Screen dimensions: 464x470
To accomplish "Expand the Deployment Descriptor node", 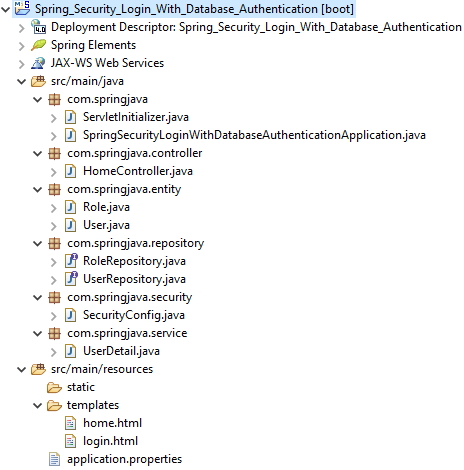I will (22, 28).
